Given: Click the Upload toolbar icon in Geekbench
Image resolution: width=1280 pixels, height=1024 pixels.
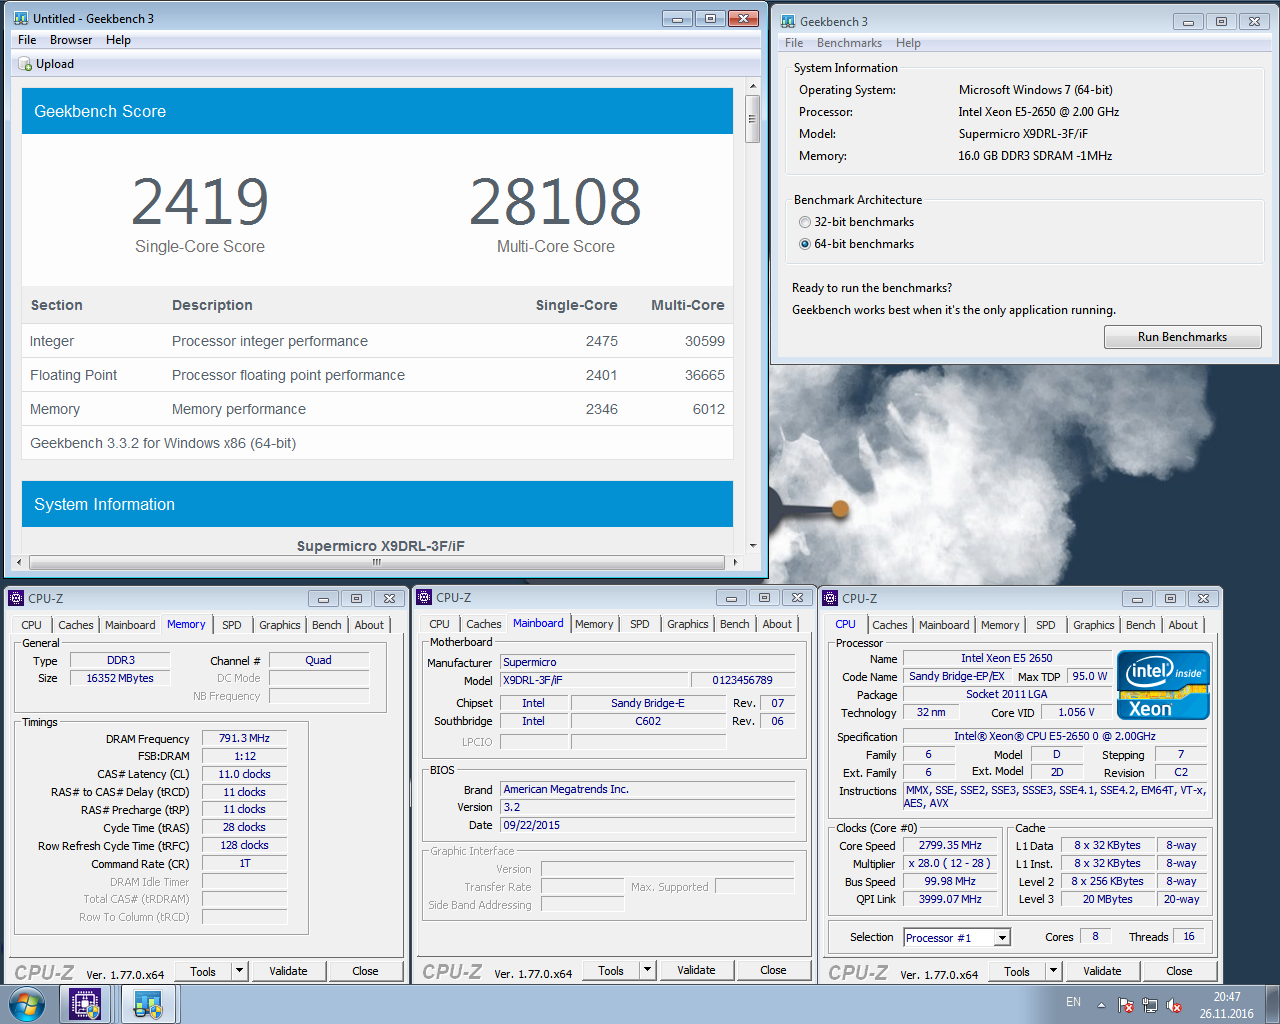Looking at the screenshot, I should tap(26, 64).
